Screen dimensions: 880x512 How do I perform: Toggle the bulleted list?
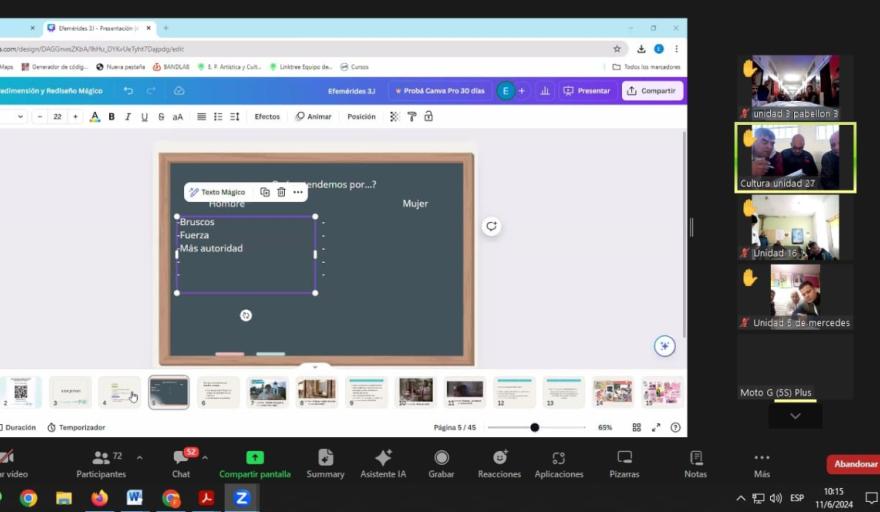click(x=218, y=117)
